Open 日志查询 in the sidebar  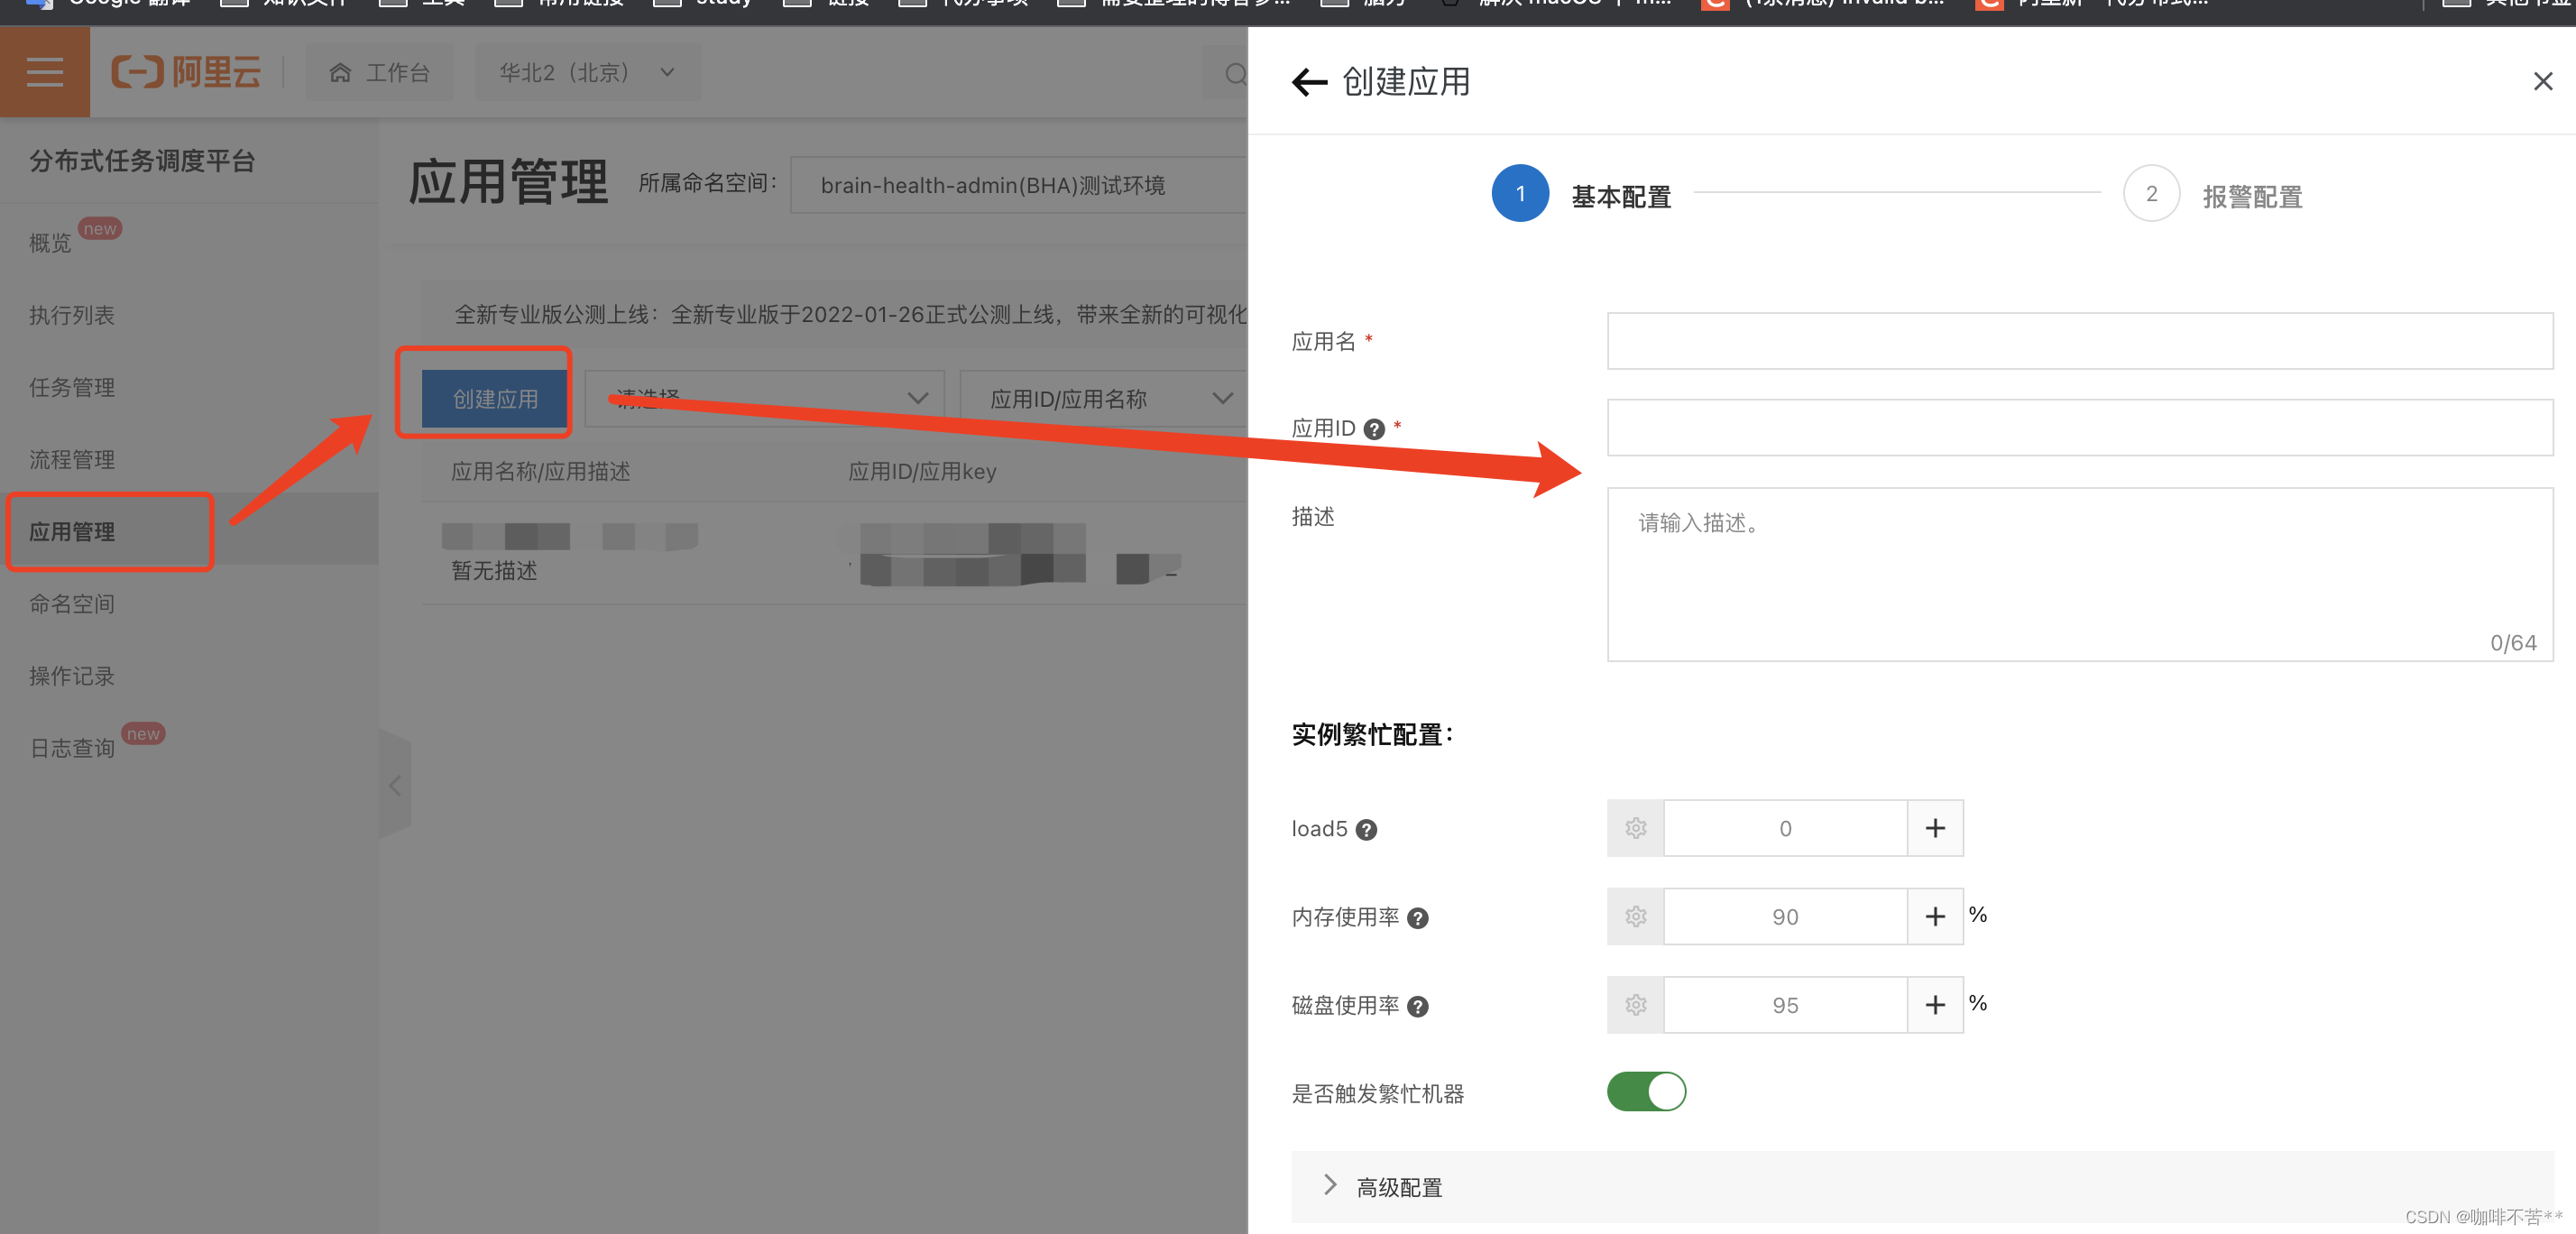[72, 748]
